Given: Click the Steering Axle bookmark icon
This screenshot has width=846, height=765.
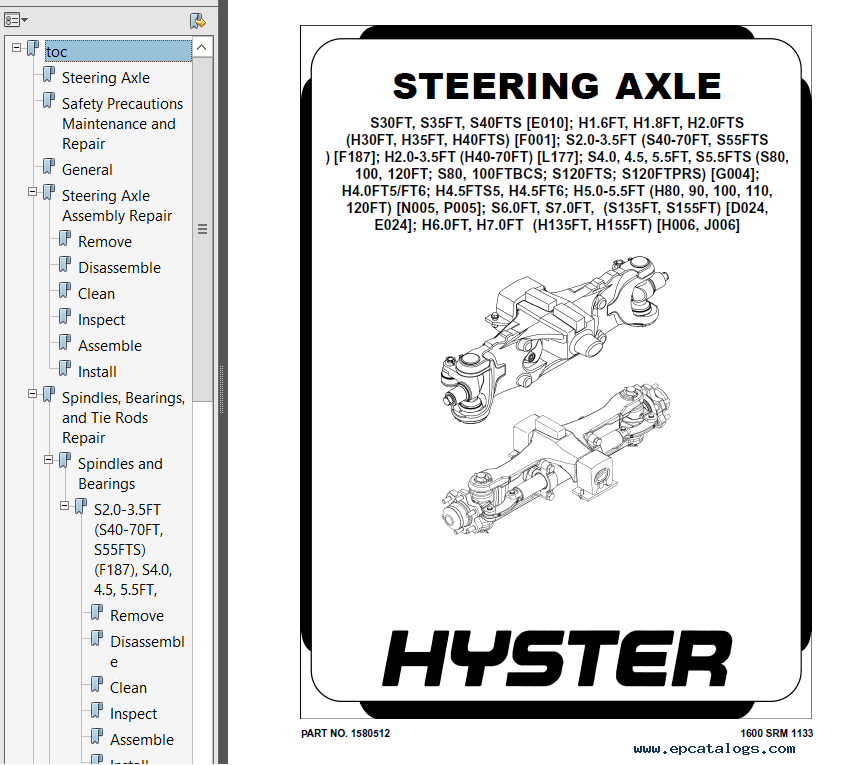Looking at the screenshot, I should [49, 74].
